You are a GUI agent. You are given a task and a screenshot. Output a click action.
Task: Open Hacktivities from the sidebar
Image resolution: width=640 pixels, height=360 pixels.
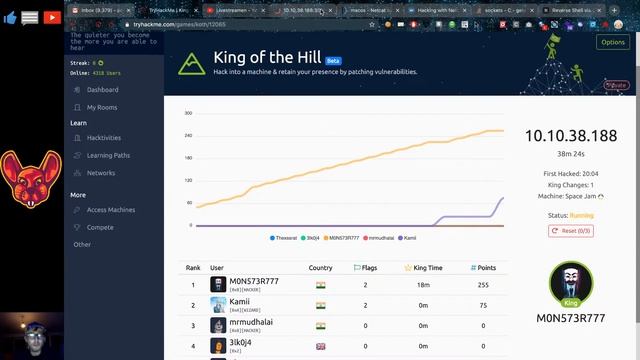[104, 138]
